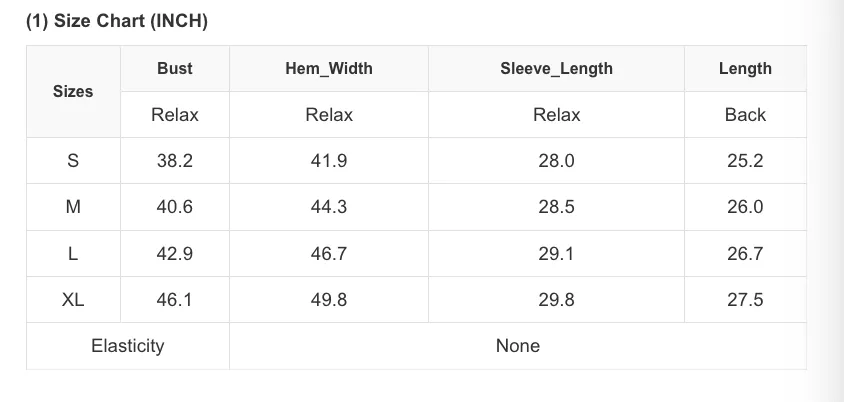Select the Sizes column header
This screenshot has height=402, width=844.
tap(73, 91)
